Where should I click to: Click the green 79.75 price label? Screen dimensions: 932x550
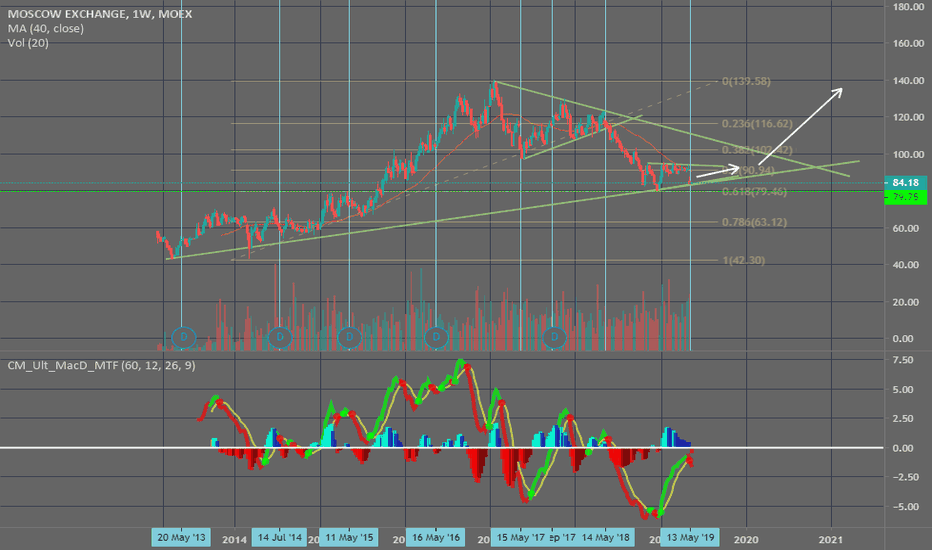coord(905,197)
